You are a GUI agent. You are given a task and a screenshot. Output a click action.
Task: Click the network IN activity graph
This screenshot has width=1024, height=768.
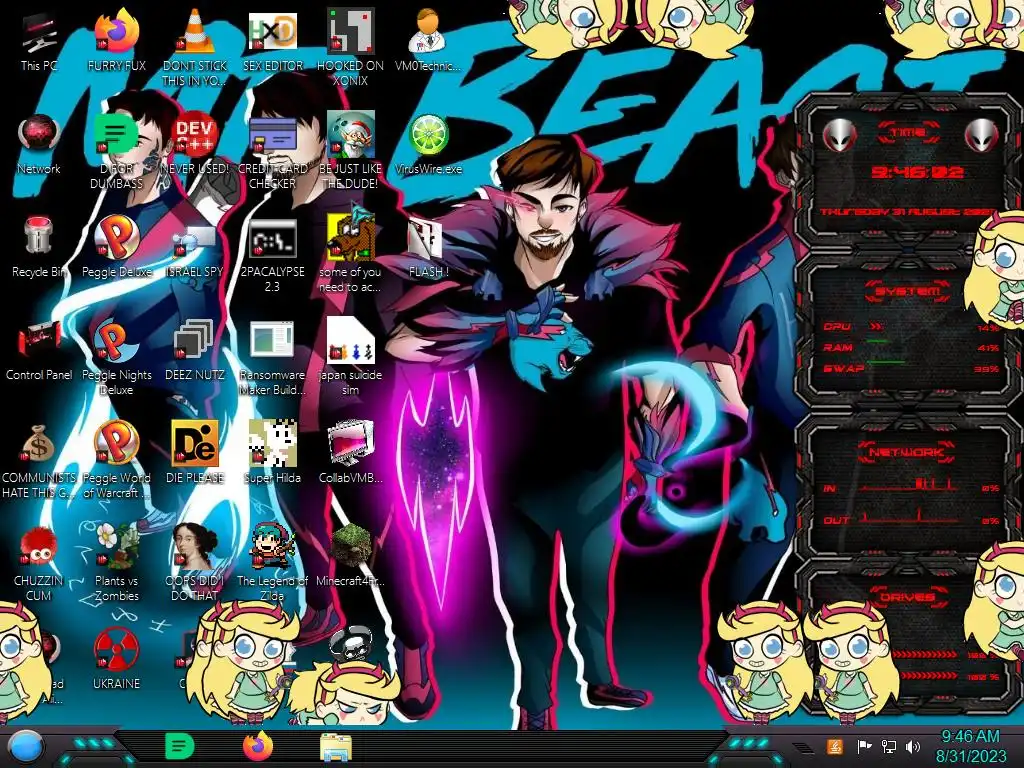(x=909, y=485)
